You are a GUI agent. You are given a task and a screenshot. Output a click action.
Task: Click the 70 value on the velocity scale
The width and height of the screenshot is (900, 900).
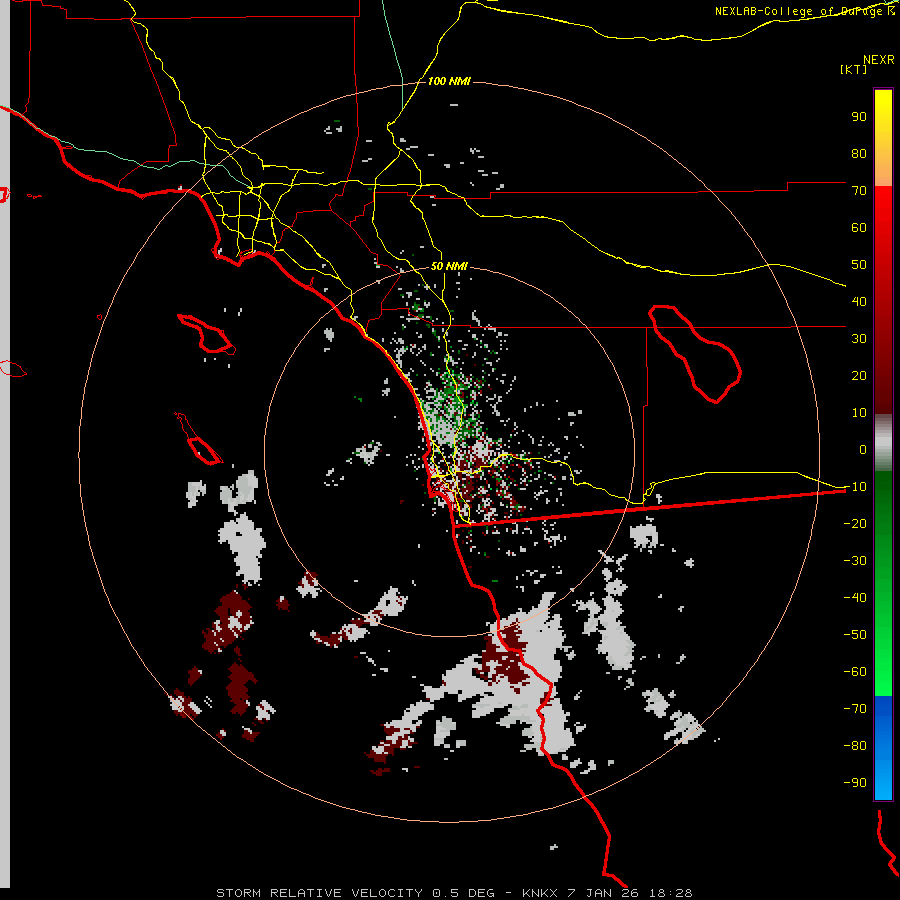click(x=859, y=191)
